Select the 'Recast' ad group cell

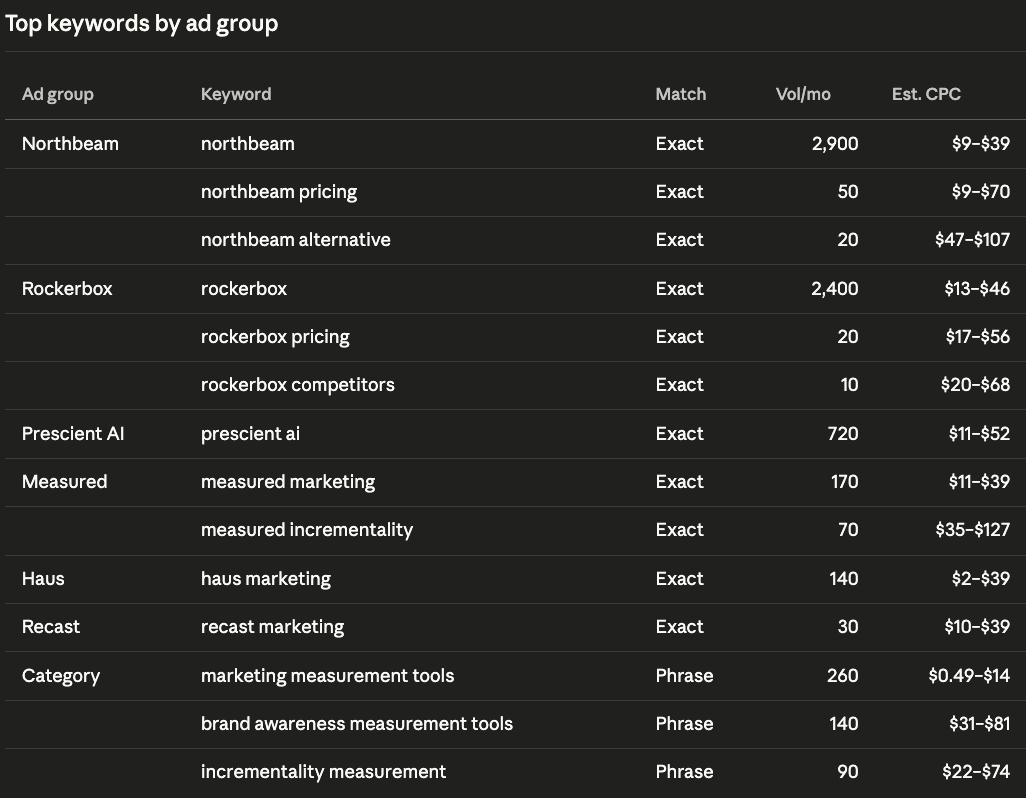(50, 627)
